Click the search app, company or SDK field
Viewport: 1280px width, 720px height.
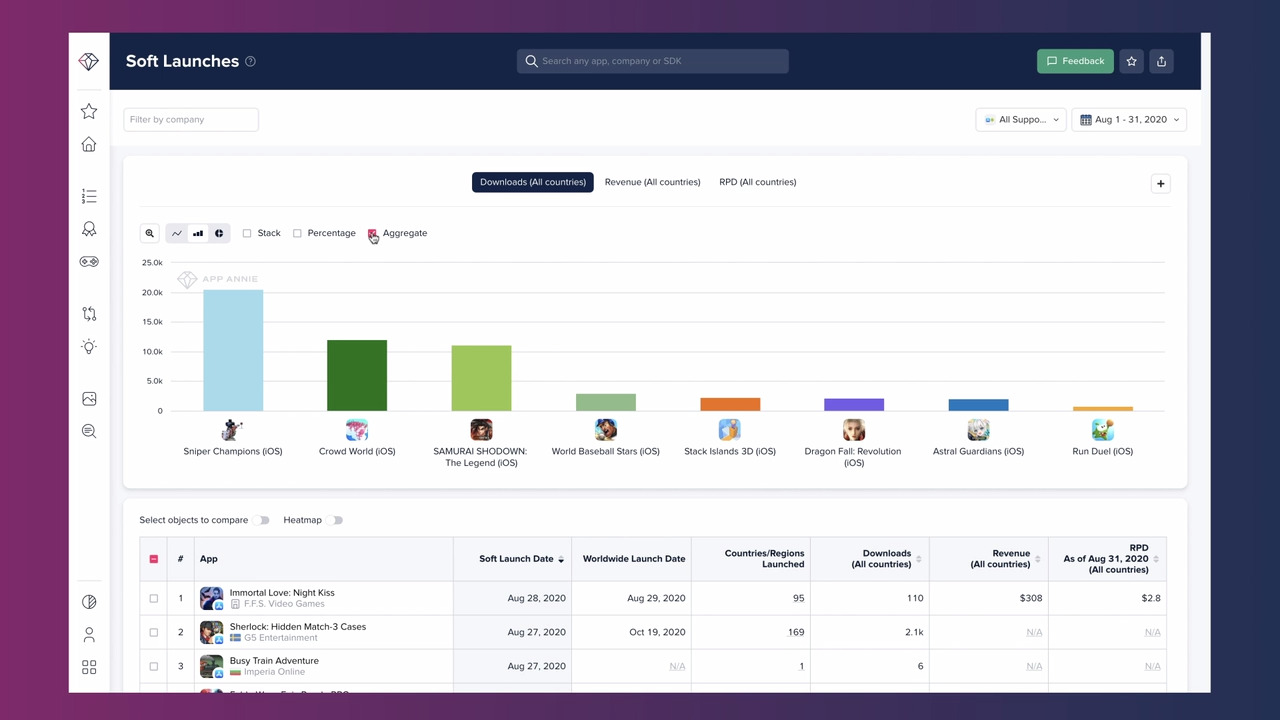click(x=653, y=61)
